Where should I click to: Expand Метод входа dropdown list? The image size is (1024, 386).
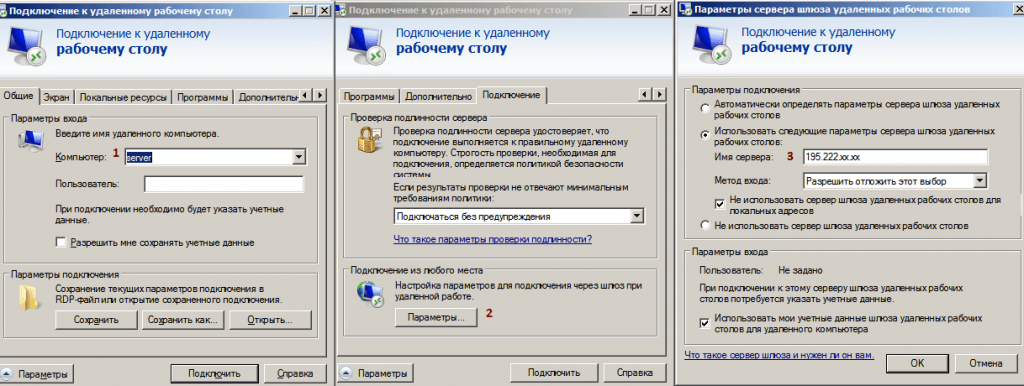tap(980, 180)
